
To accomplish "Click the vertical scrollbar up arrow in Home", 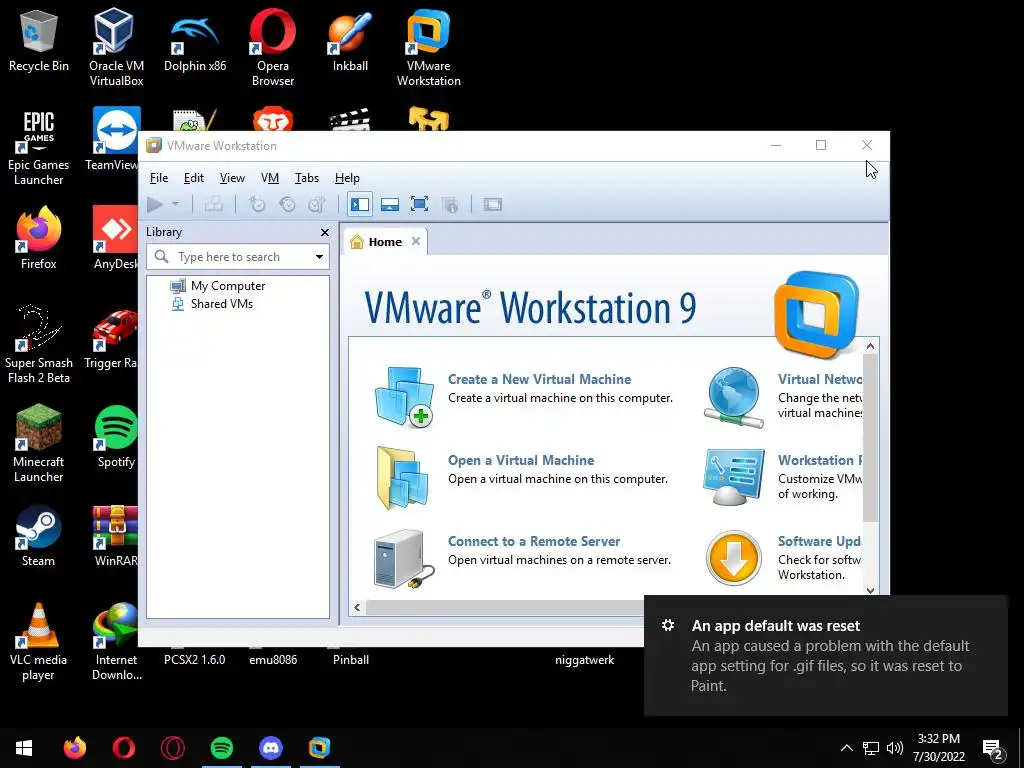I will pyautogui.click(x=871, y=346).
